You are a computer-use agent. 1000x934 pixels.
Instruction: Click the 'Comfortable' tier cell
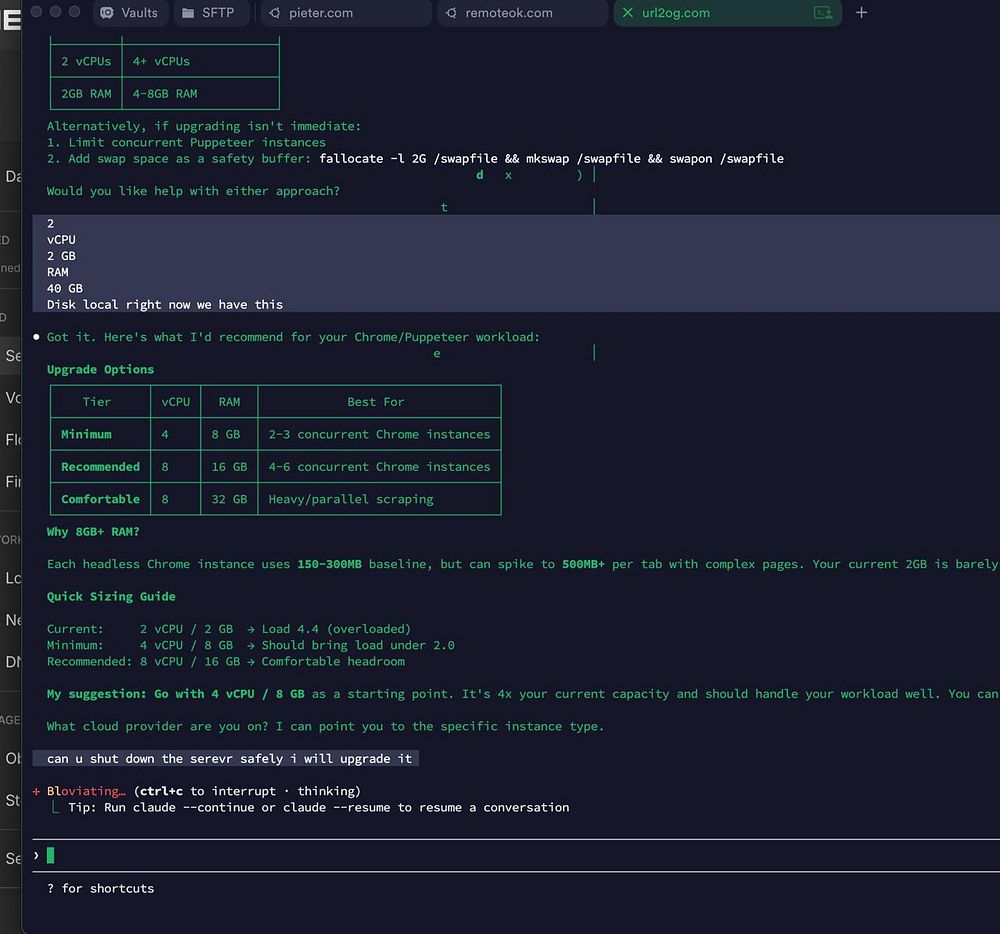(x=100, y=499)
